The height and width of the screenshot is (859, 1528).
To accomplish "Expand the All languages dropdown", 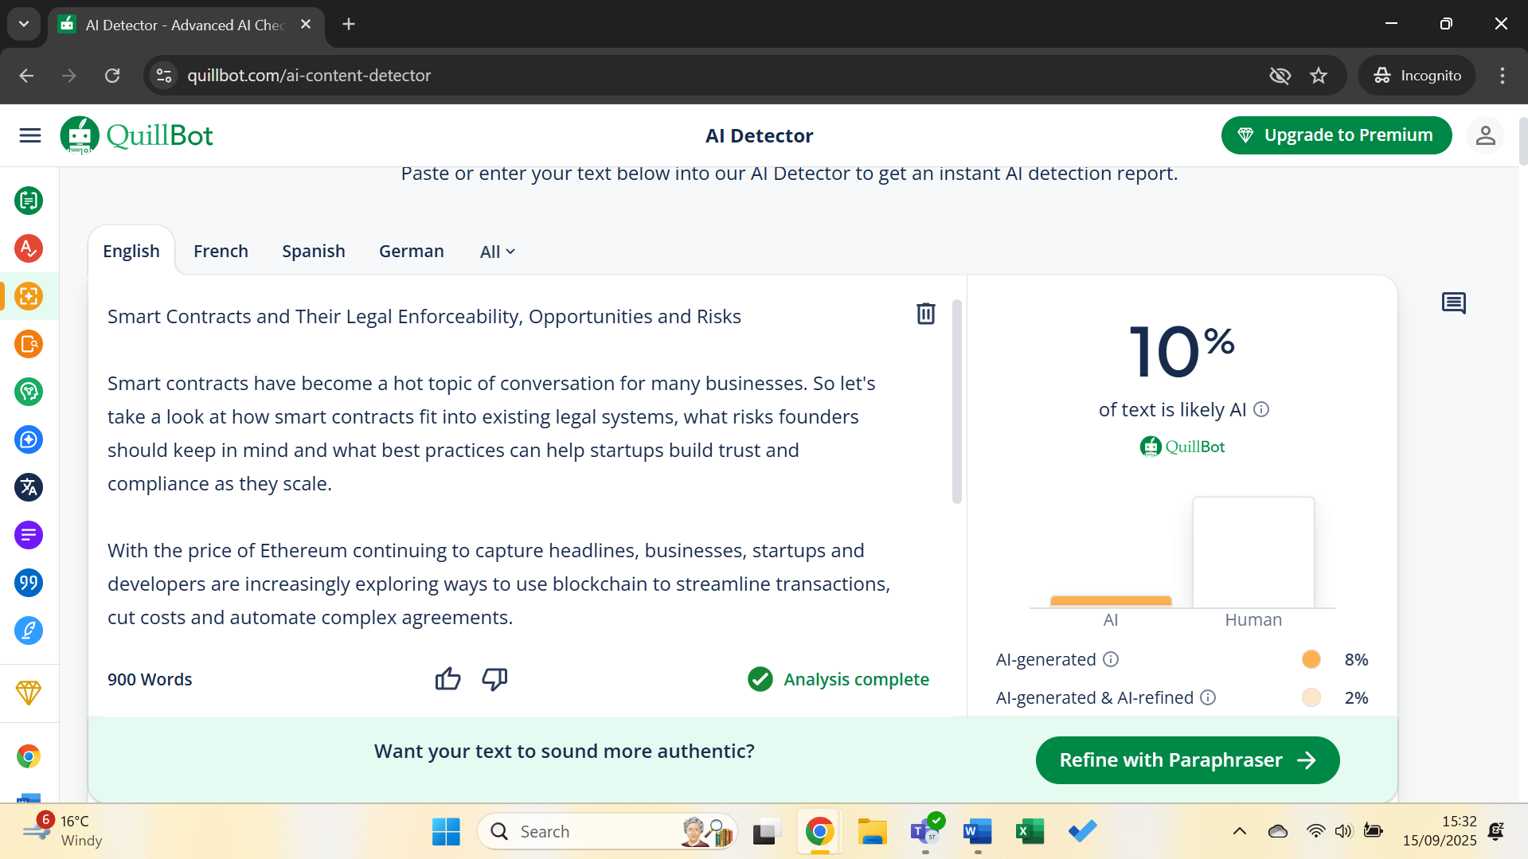I will pos(497,252).
